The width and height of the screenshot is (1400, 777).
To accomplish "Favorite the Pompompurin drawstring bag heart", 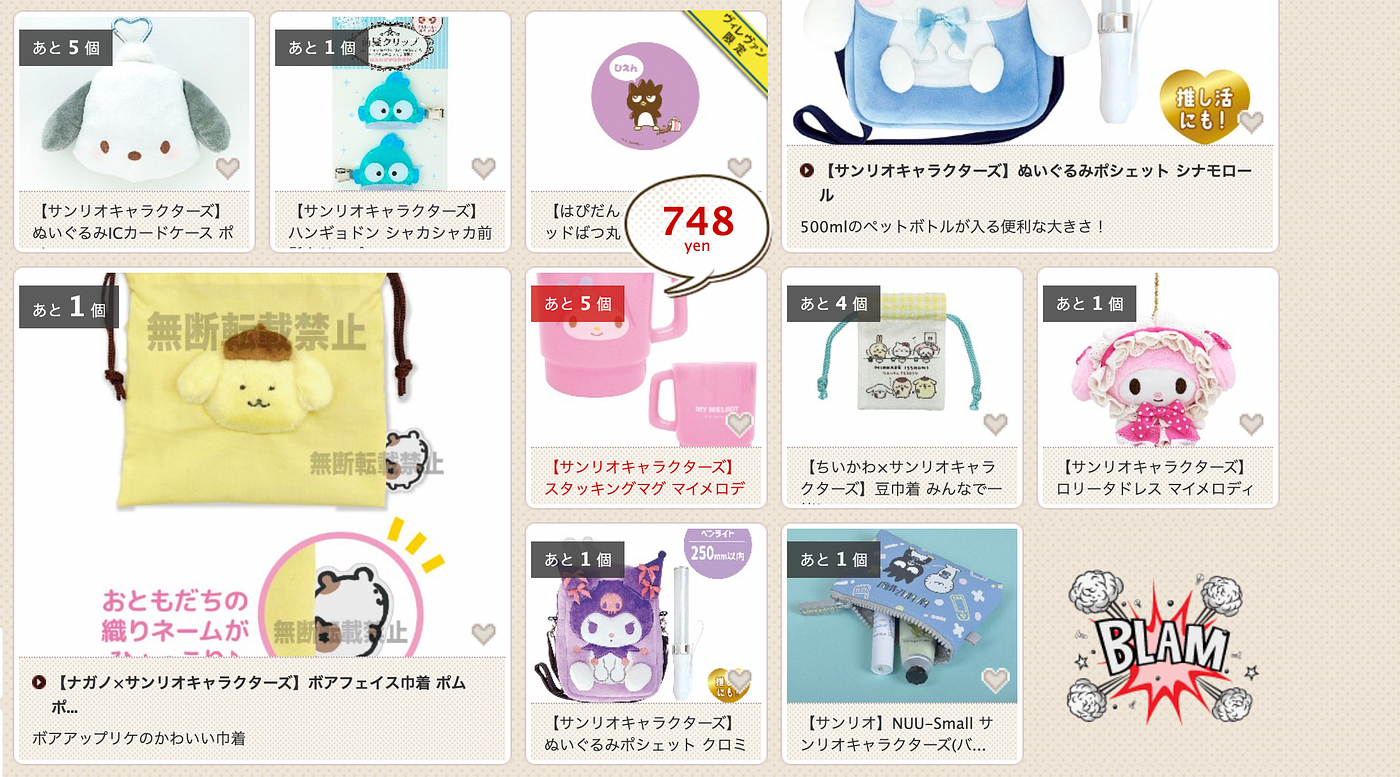I will (484, 633).
